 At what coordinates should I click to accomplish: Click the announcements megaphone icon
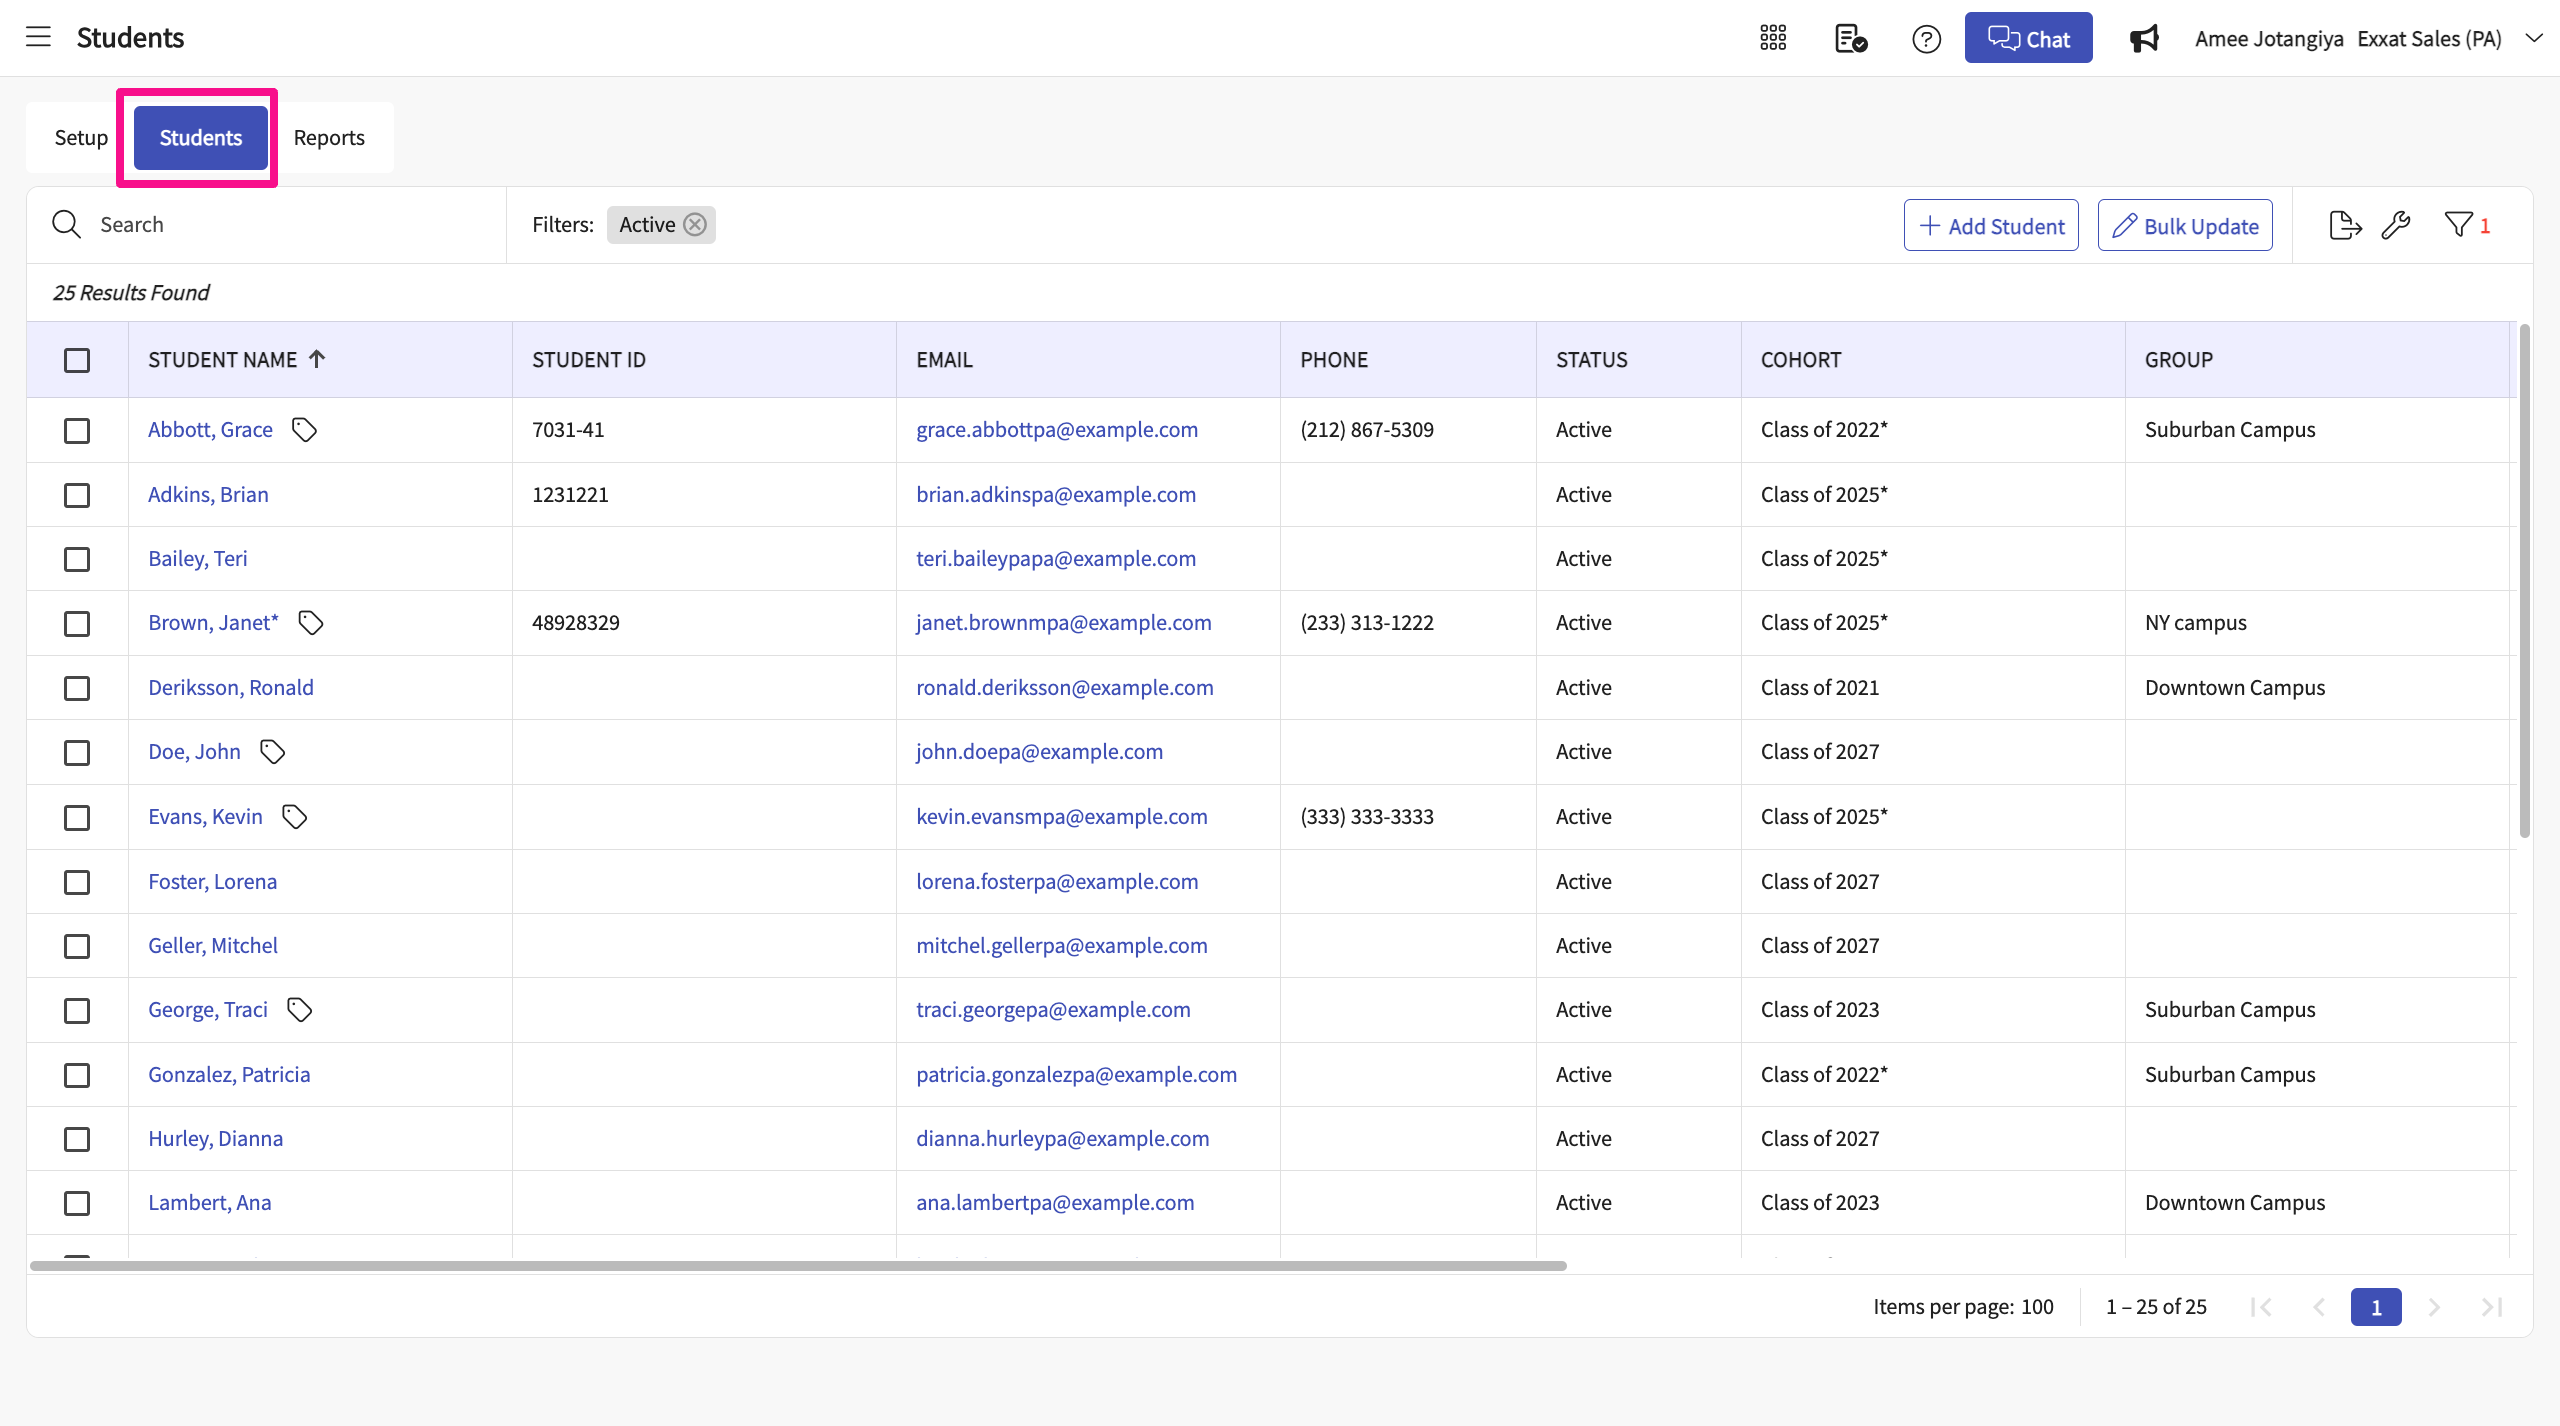tap(2144, 39)
